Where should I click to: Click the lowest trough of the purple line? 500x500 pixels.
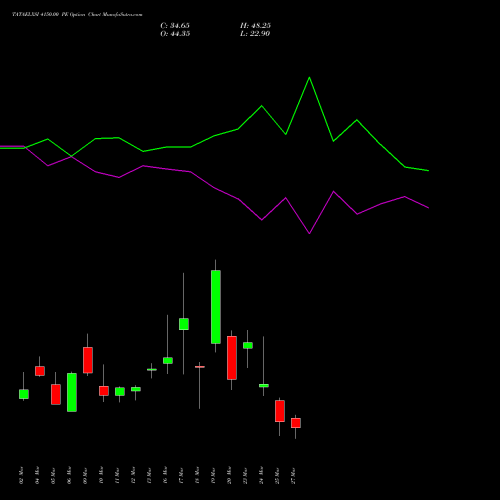coord(309,233)
